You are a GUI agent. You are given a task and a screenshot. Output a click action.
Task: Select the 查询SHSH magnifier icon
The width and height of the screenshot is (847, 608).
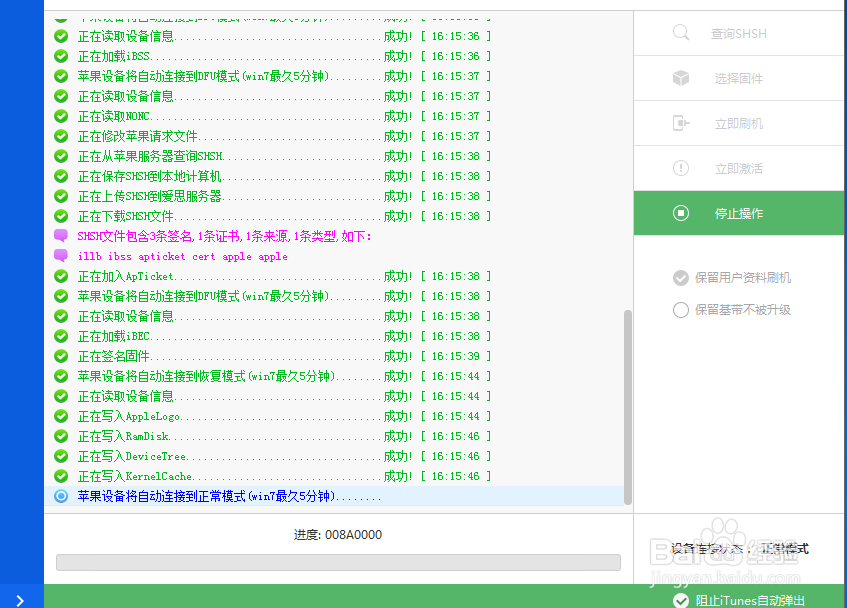[681, 32]
